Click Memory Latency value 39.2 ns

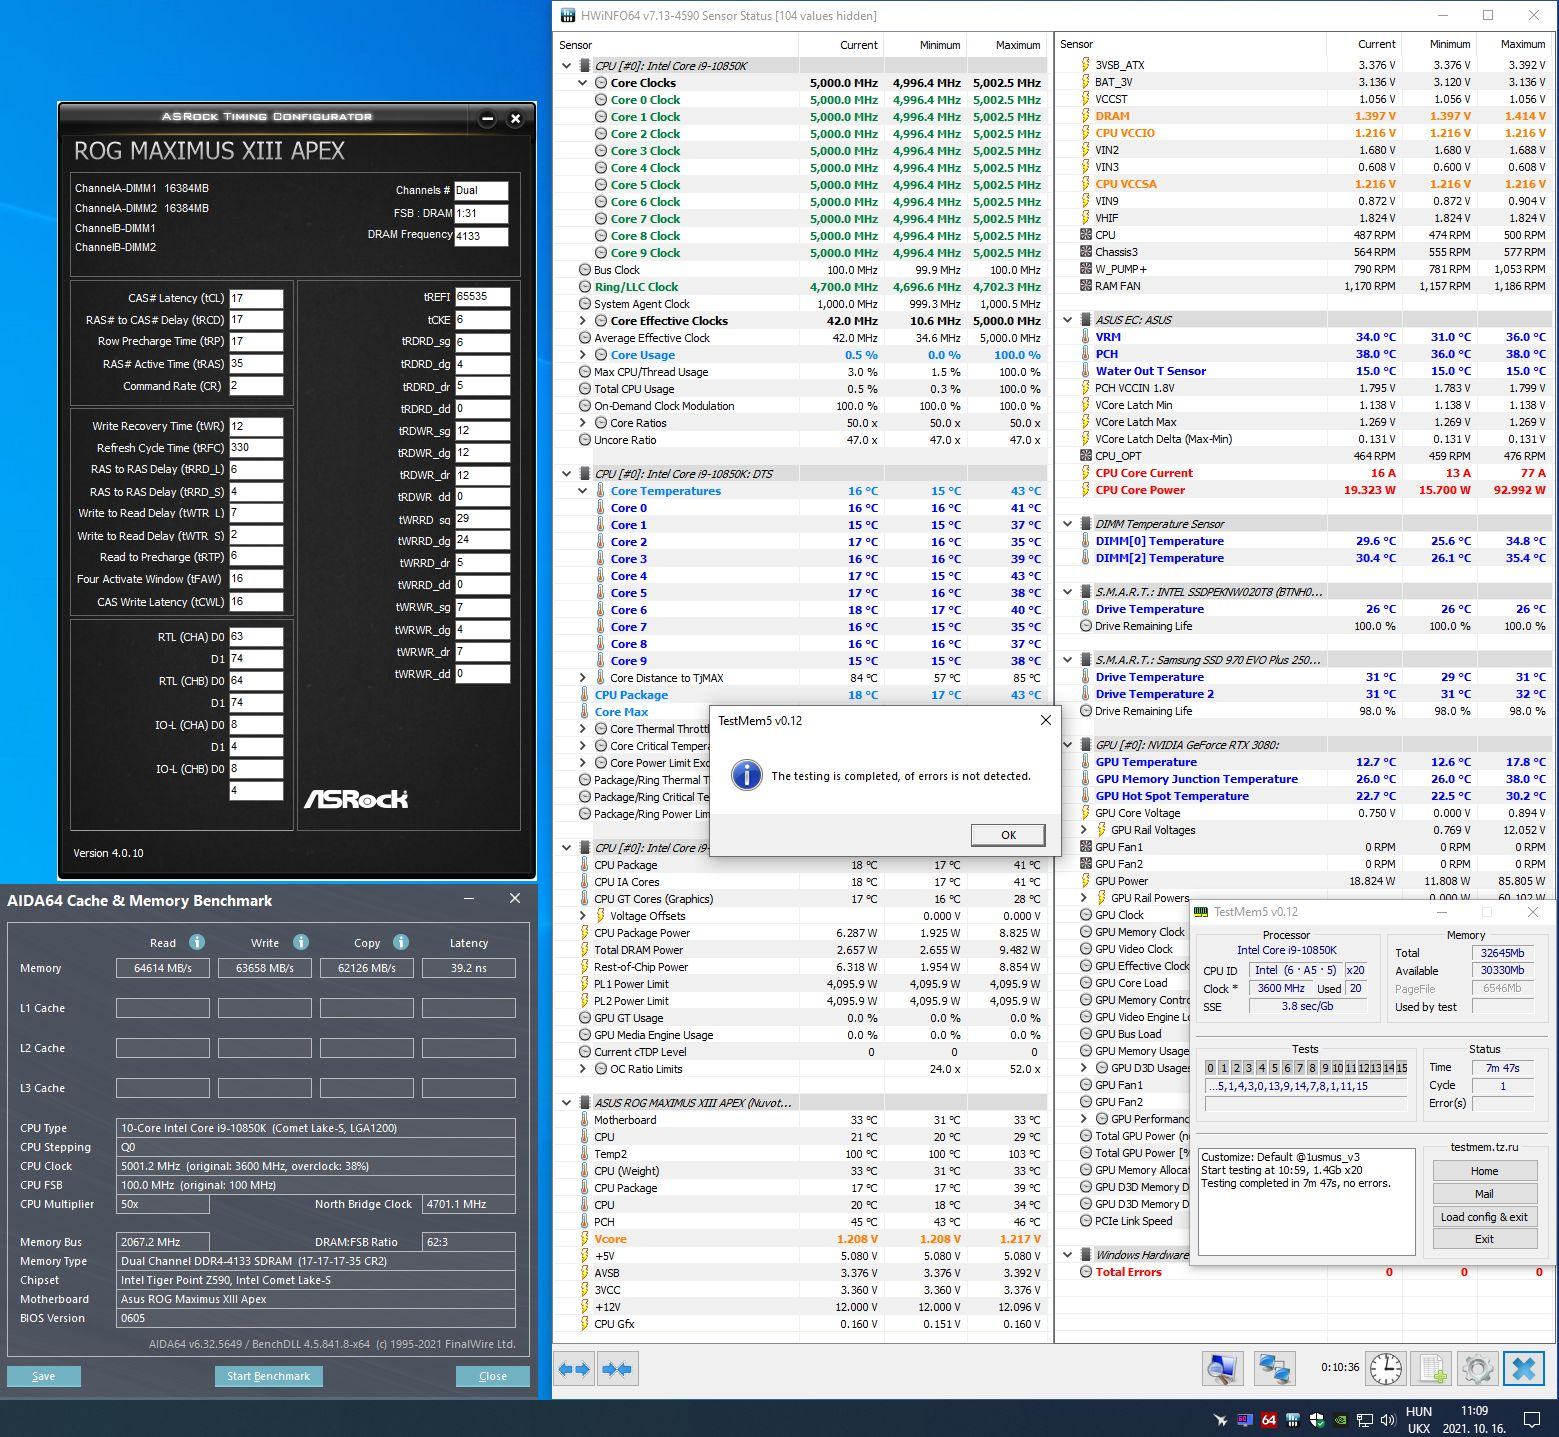pyautogui.click(x=468, y=968)
